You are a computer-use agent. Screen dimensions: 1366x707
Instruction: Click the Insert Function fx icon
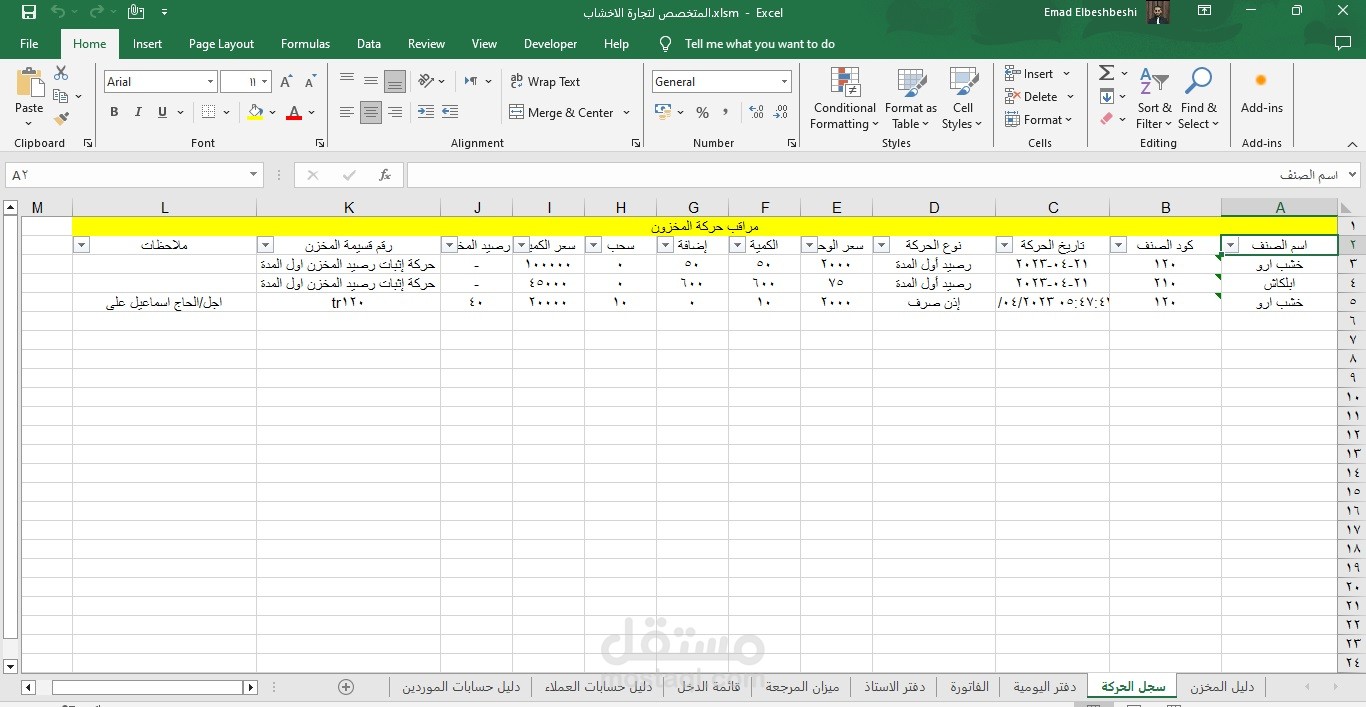tap(385, 175)
